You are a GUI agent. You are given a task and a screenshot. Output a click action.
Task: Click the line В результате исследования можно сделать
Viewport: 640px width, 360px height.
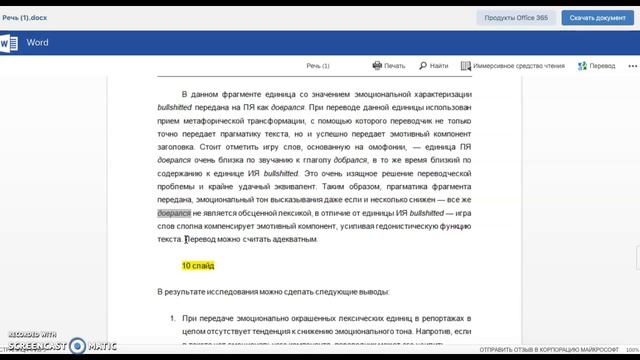(273, 292)
